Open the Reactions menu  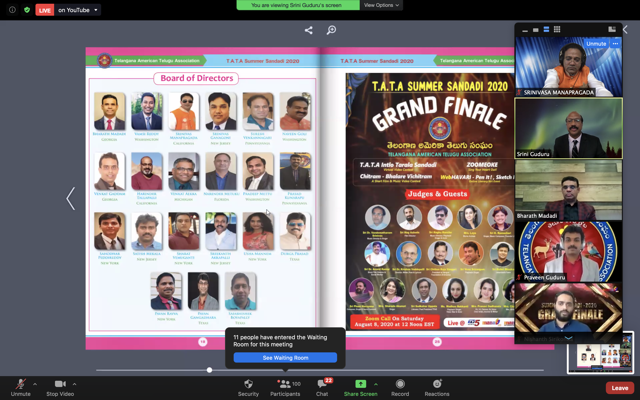(x=437, y=387)
